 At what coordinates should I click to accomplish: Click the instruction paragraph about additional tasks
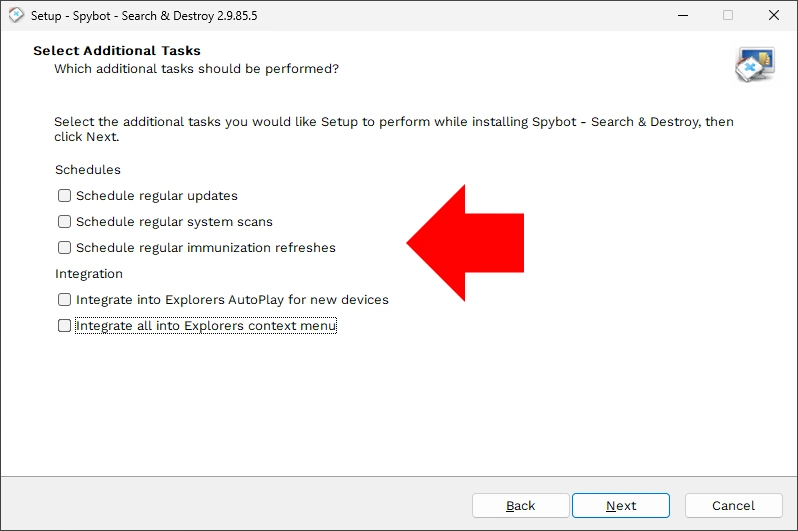pos(394,129)
